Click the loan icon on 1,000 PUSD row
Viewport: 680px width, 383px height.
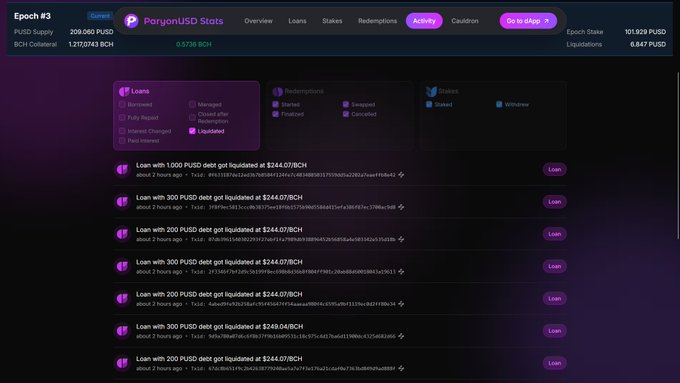click(x=122, y=170)
